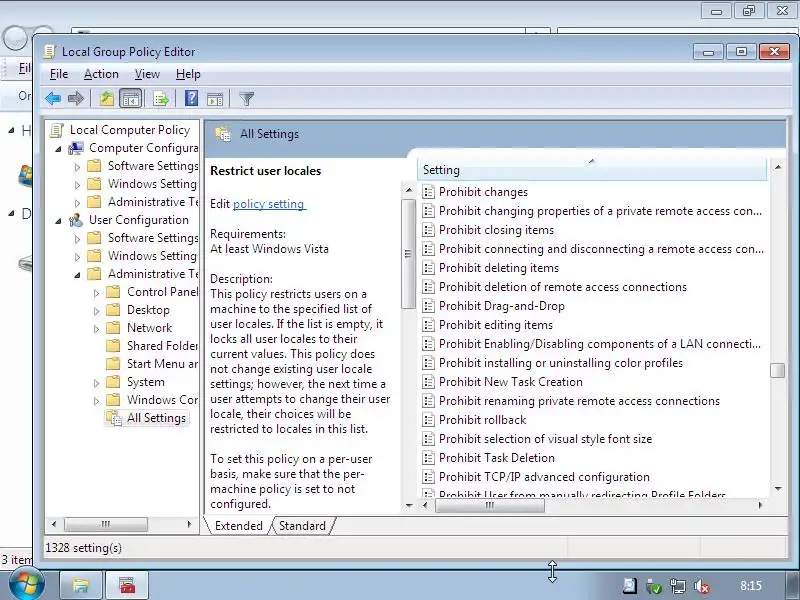The image size is (800, 600).
Task: Expand Windows Settings under User Configuration
Action: click(77, 257)
